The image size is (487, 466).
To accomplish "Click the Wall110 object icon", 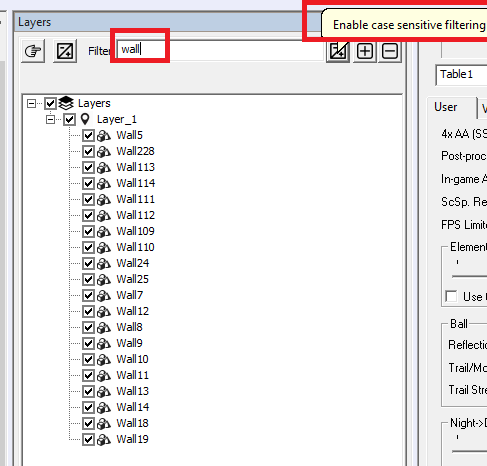I will [104, 248].
